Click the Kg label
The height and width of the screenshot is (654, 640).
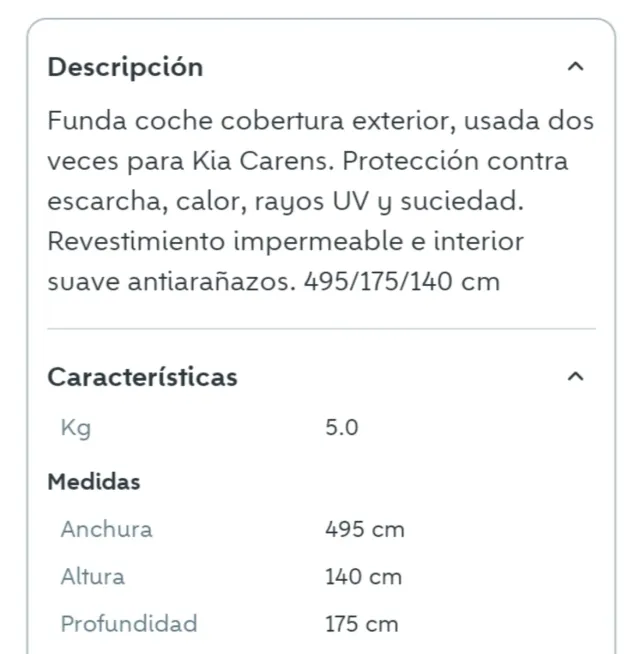click(76, 428)
